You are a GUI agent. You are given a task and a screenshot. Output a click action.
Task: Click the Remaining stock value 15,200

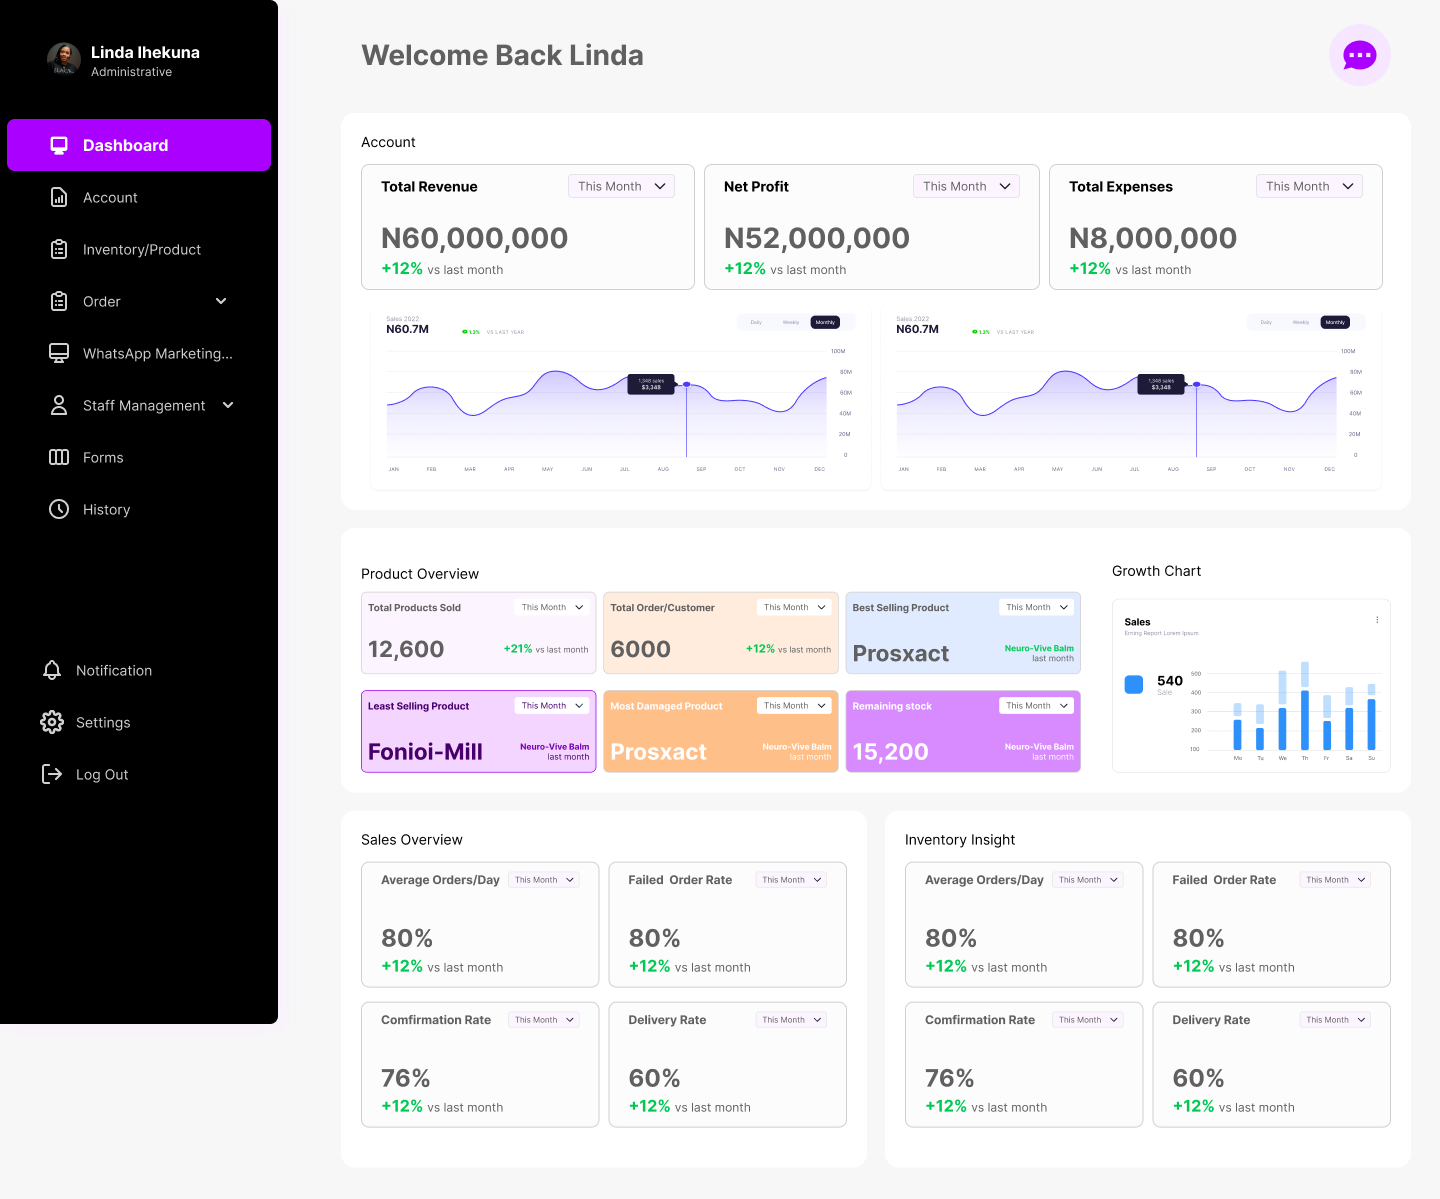890,752
